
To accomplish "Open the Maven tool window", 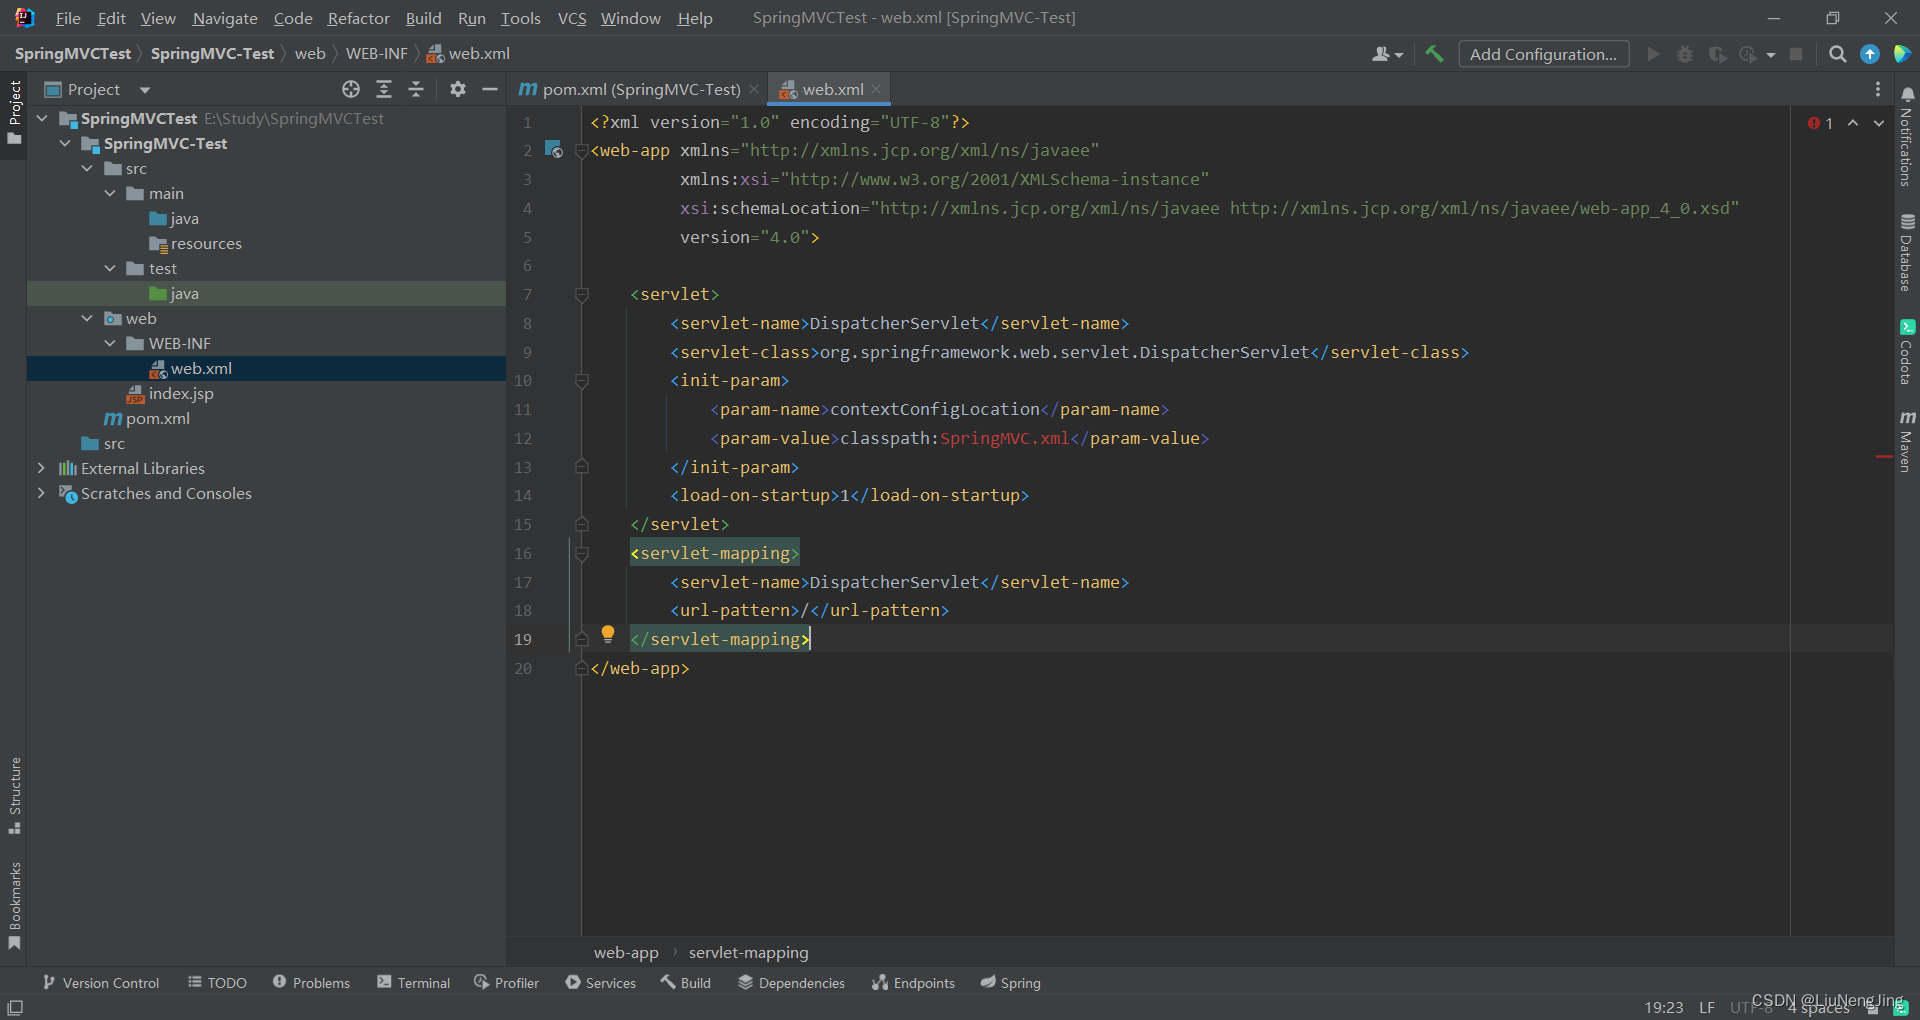I will click(x=1907, y=441).
